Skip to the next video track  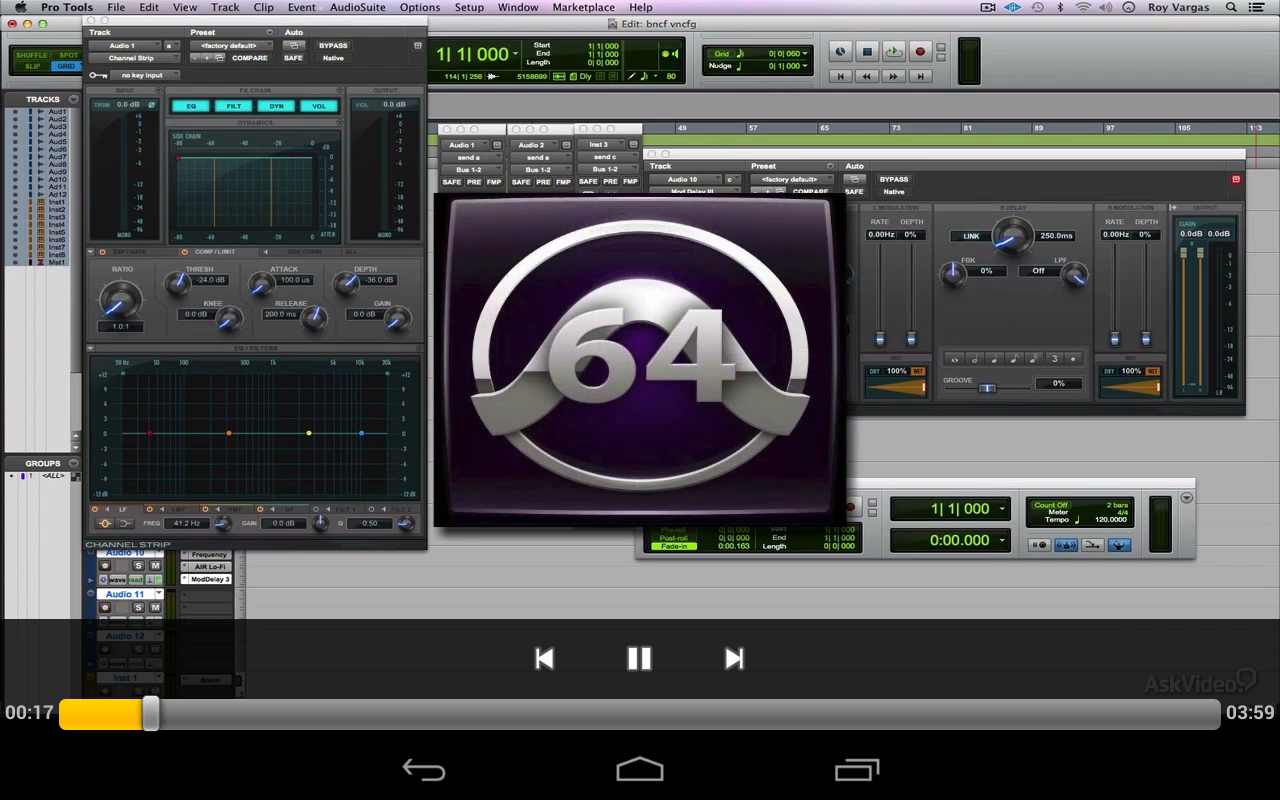pyautogui.click(x=734, y=658)
